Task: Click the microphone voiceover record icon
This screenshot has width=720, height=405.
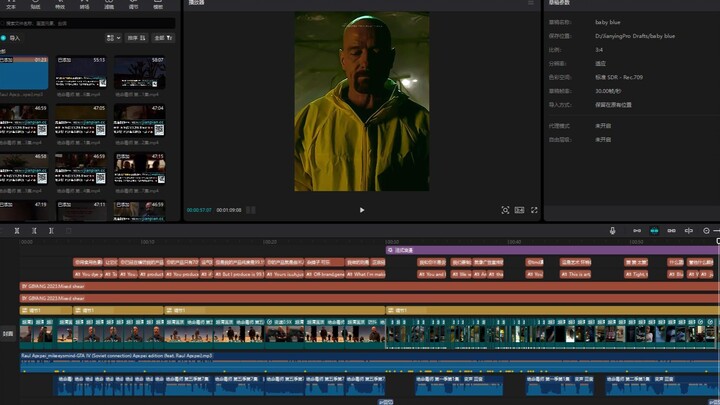Action: coord(613,231)
